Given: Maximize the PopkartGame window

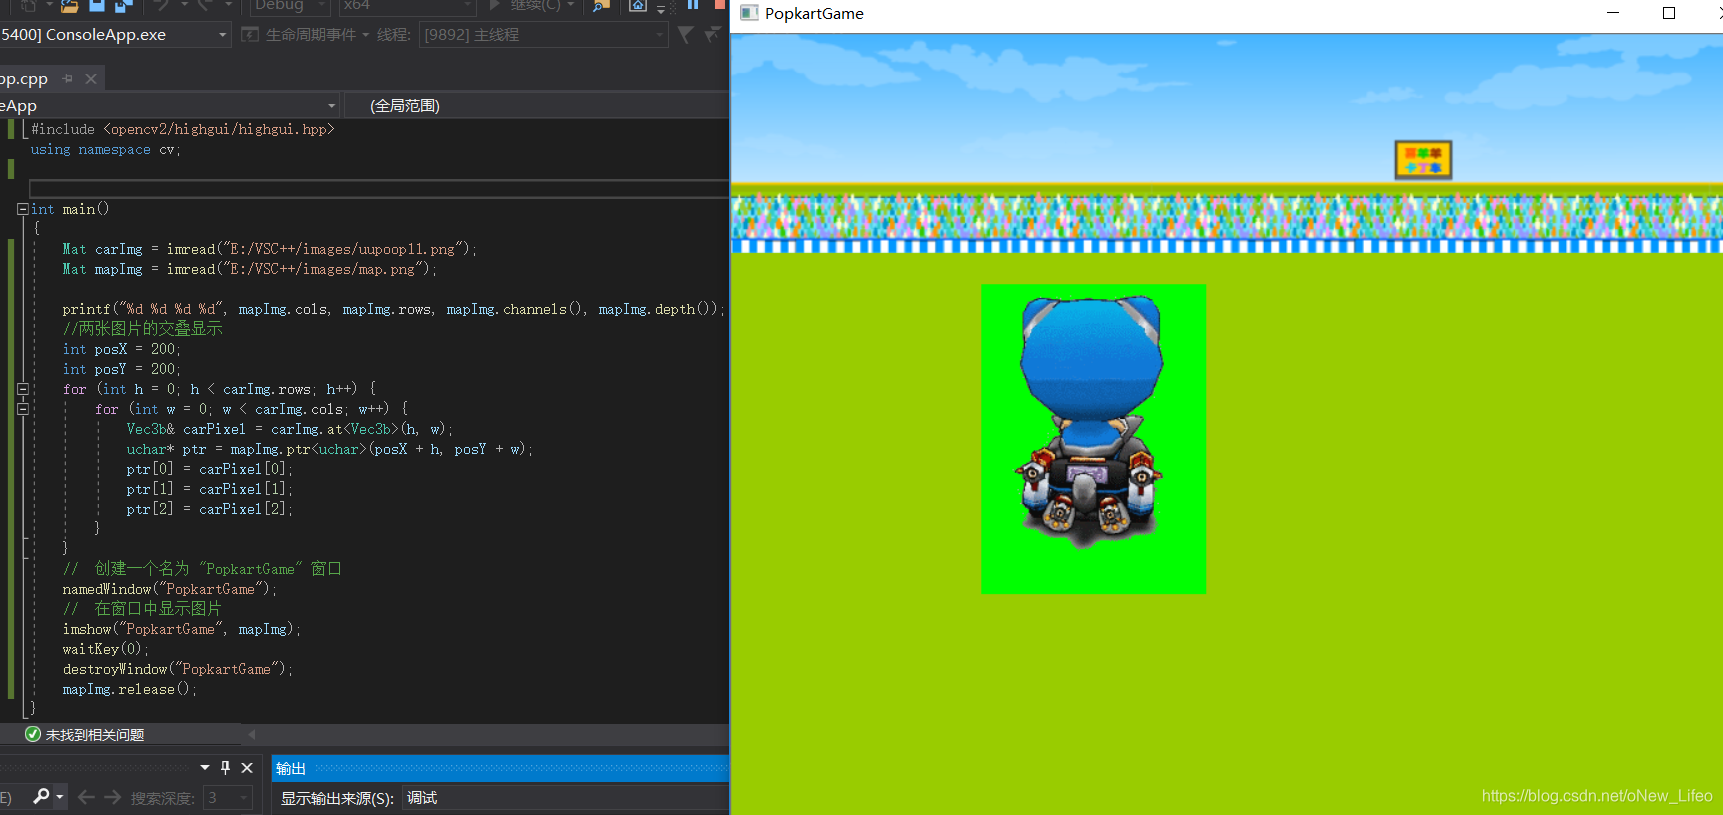Looking at the screenshot, I should [1668, 13].
